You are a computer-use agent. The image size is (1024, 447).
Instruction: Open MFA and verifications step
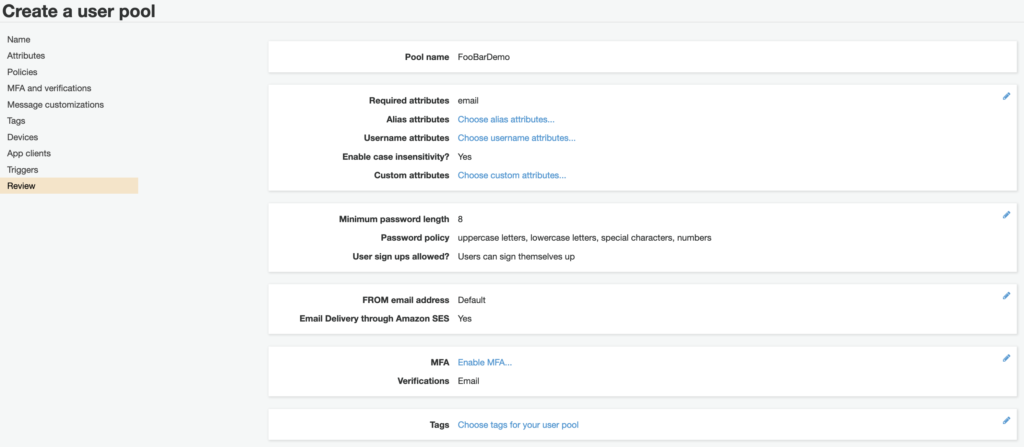coord(48,88)
